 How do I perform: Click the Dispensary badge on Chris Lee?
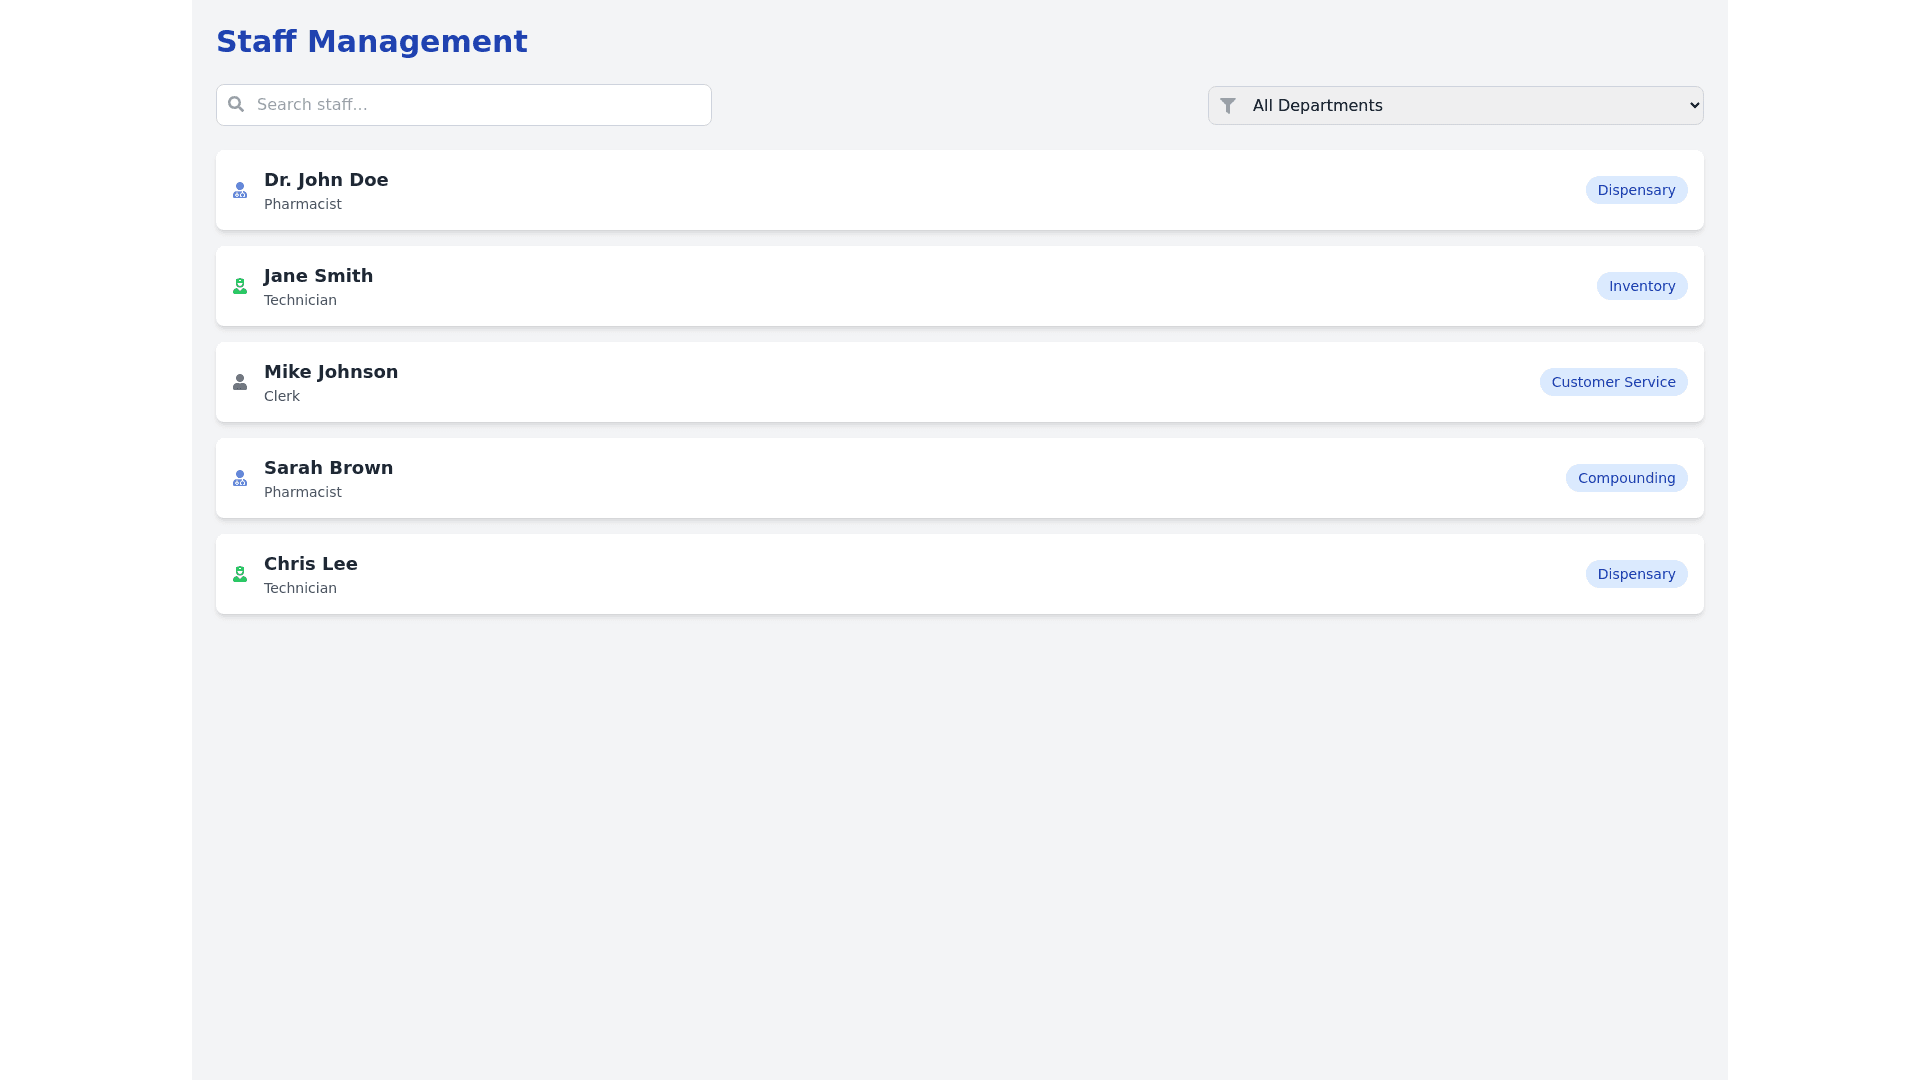click(1636, 574)
